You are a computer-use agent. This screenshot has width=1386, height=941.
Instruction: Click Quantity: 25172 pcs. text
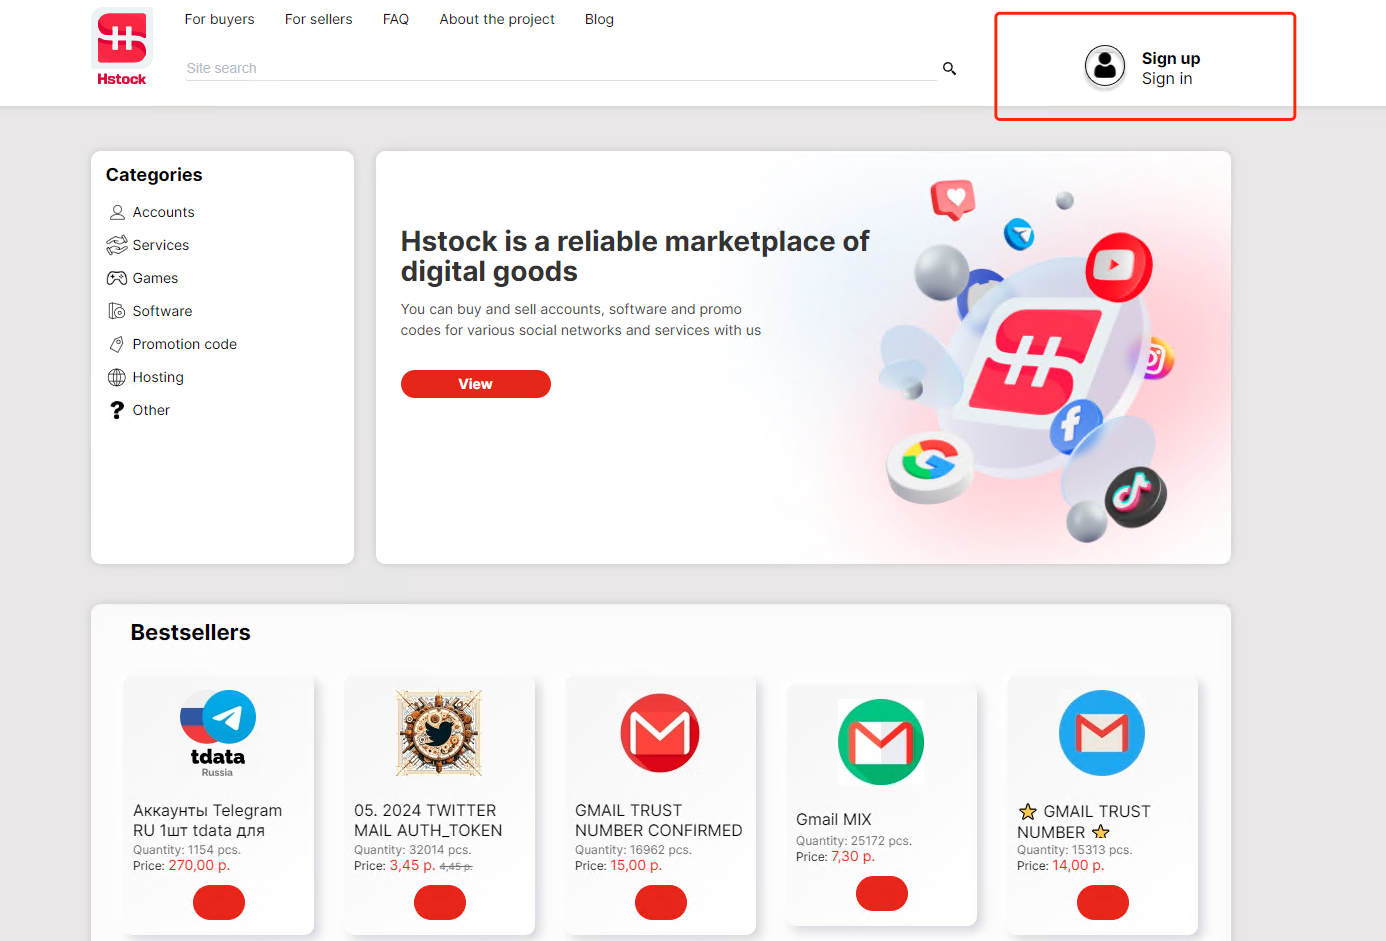click(854, 841)
